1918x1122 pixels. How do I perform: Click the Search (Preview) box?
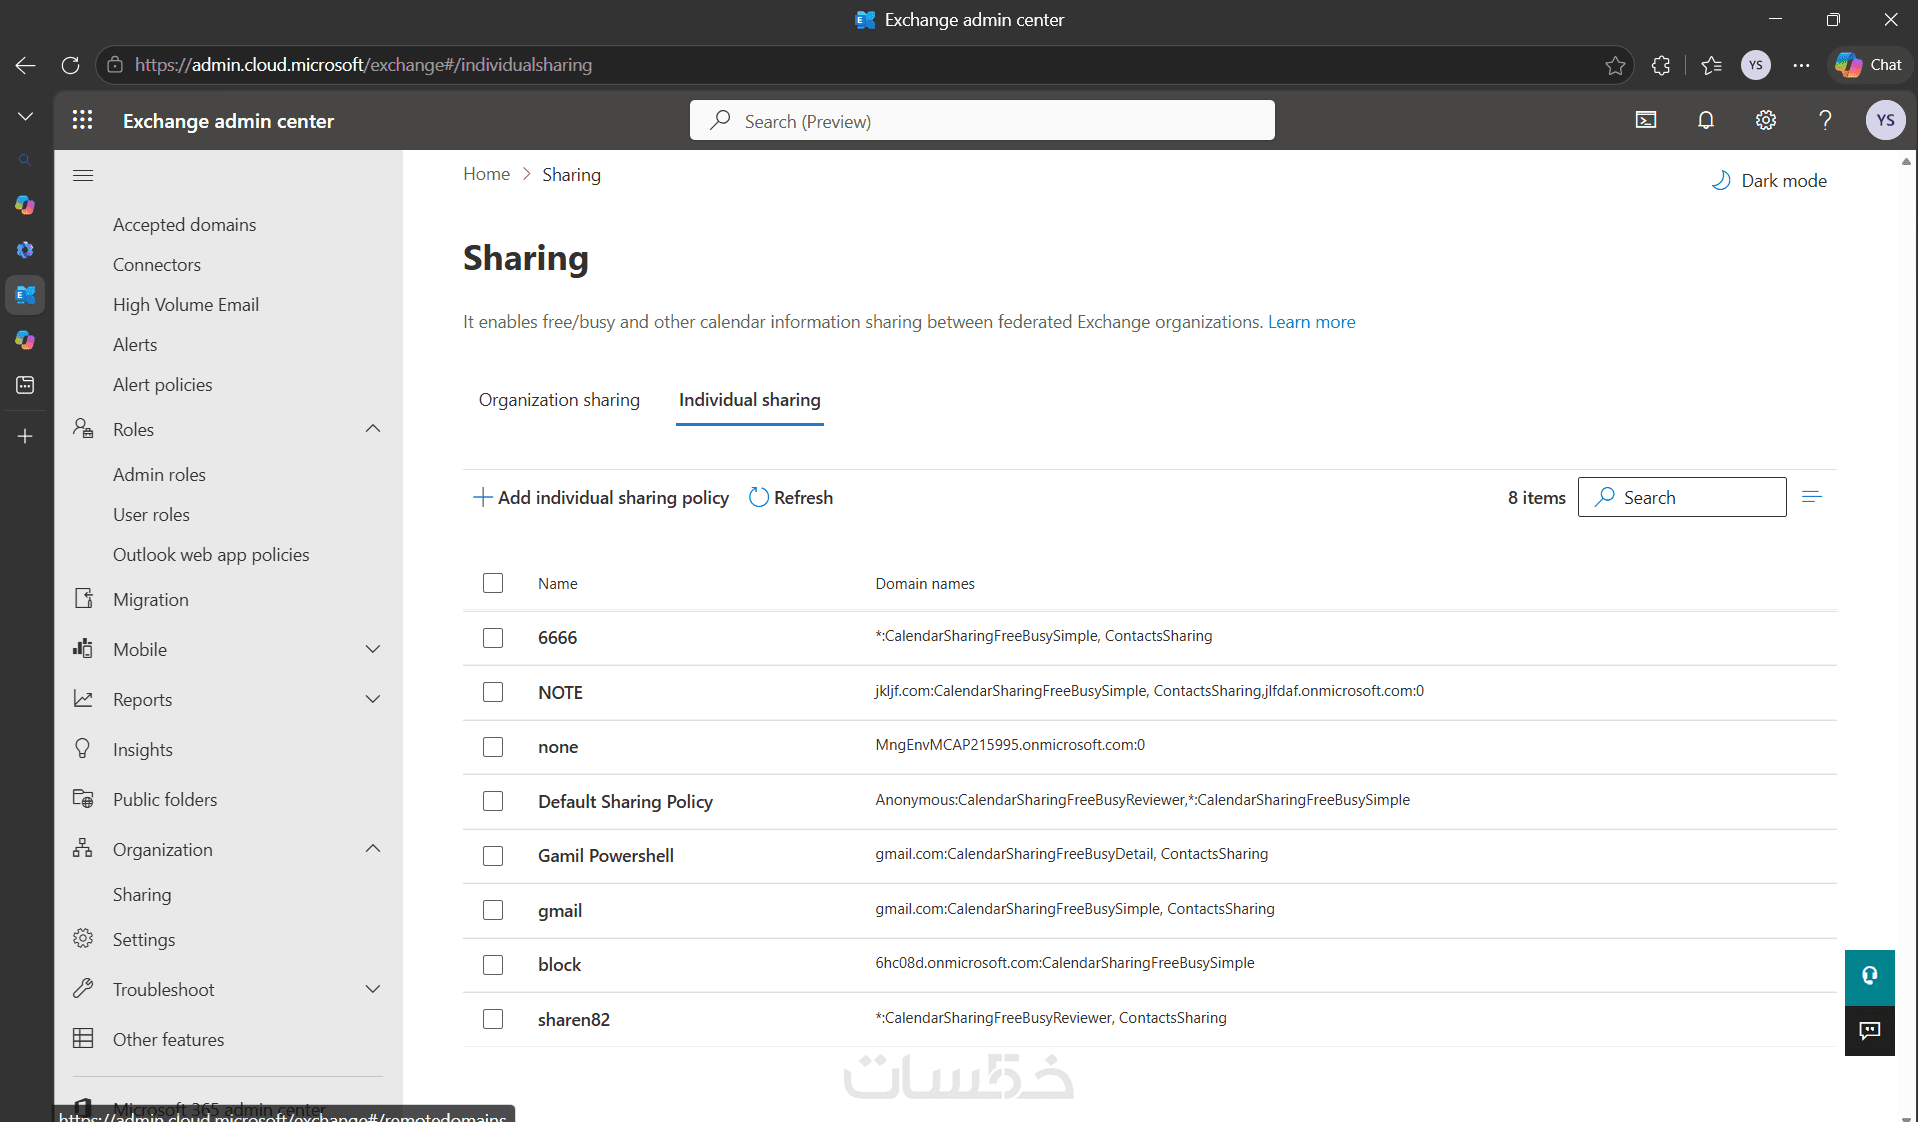pos(982,121)
